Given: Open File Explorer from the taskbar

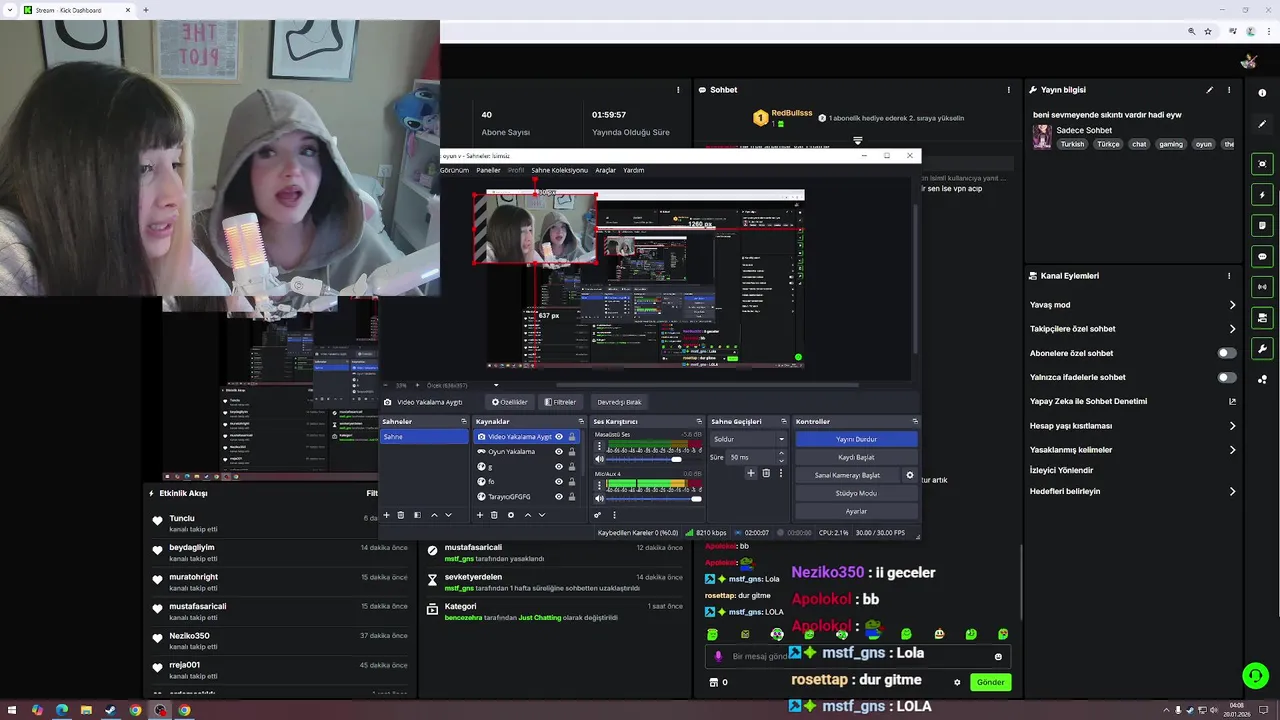Looking at the screenshot, I should (86, 711).
